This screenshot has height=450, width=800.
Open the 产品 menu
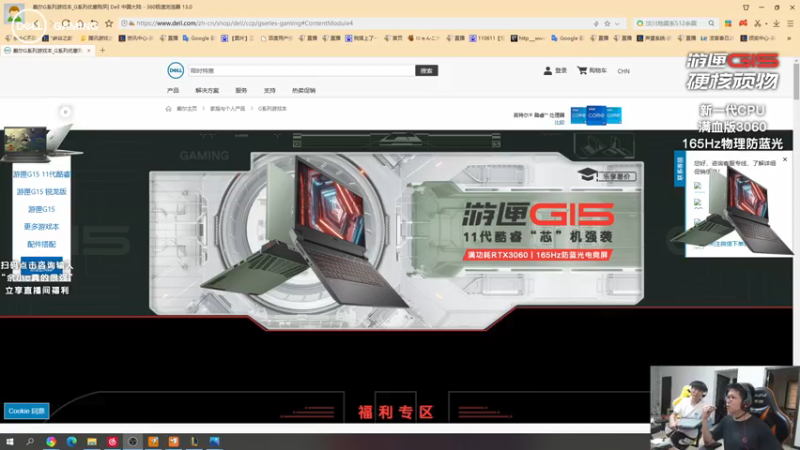pos(173,90)
